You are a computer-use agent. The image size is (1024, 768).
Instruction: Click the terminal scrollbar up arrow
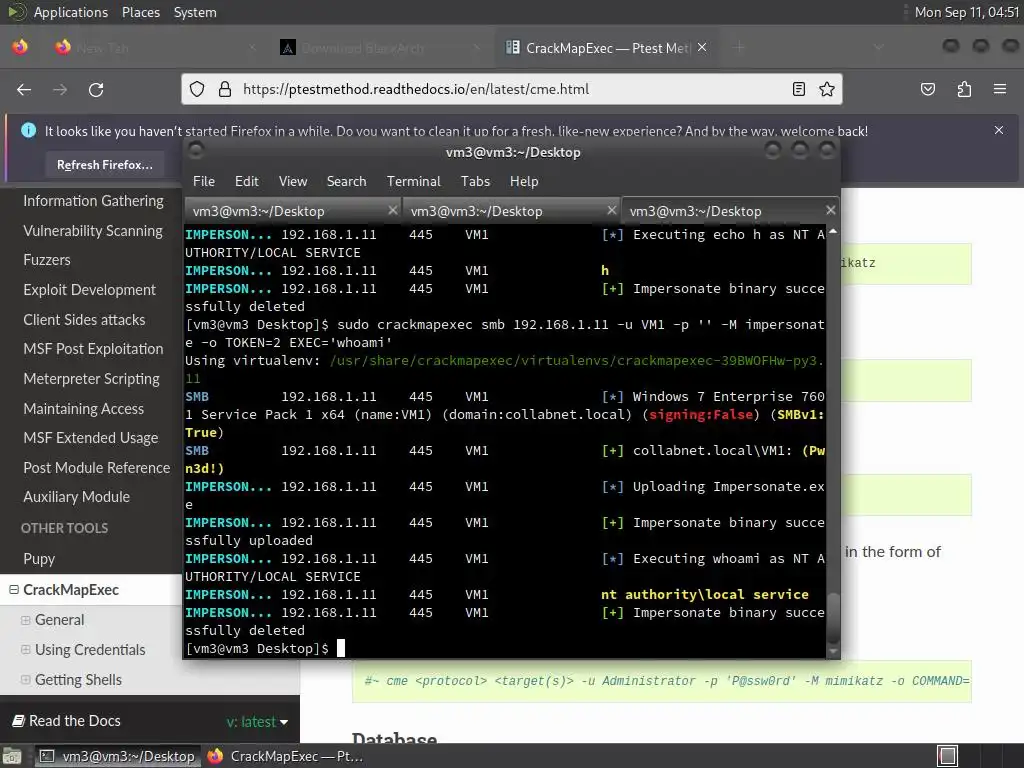(833, 232)
